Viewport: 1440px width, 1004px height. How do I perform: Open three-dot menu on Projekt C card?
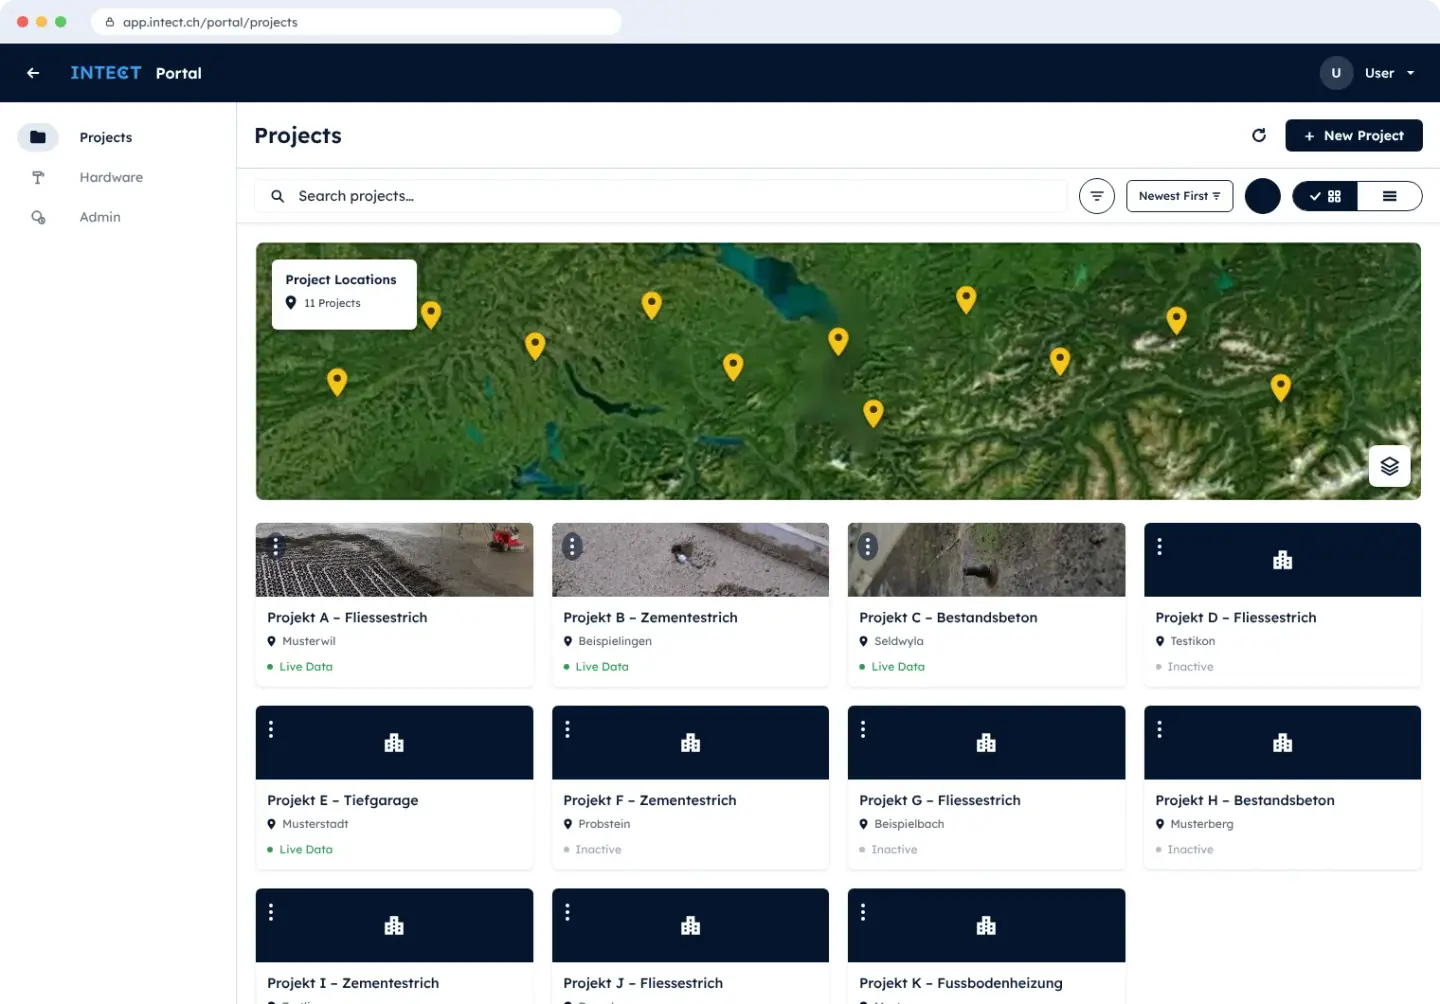[x=868, y=546]
